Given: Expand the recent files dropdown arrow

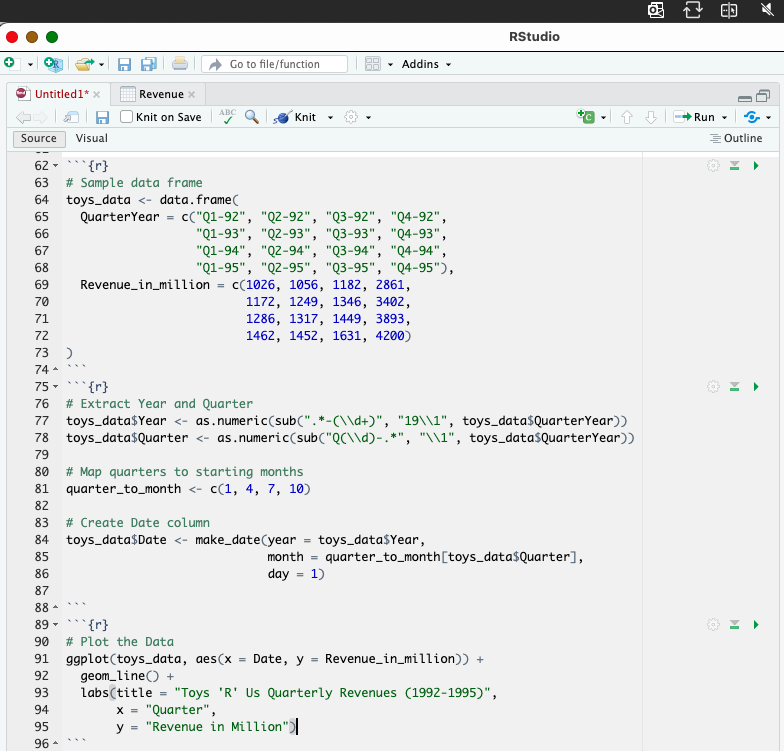Looking at the screenshot, I should [101, 64].
